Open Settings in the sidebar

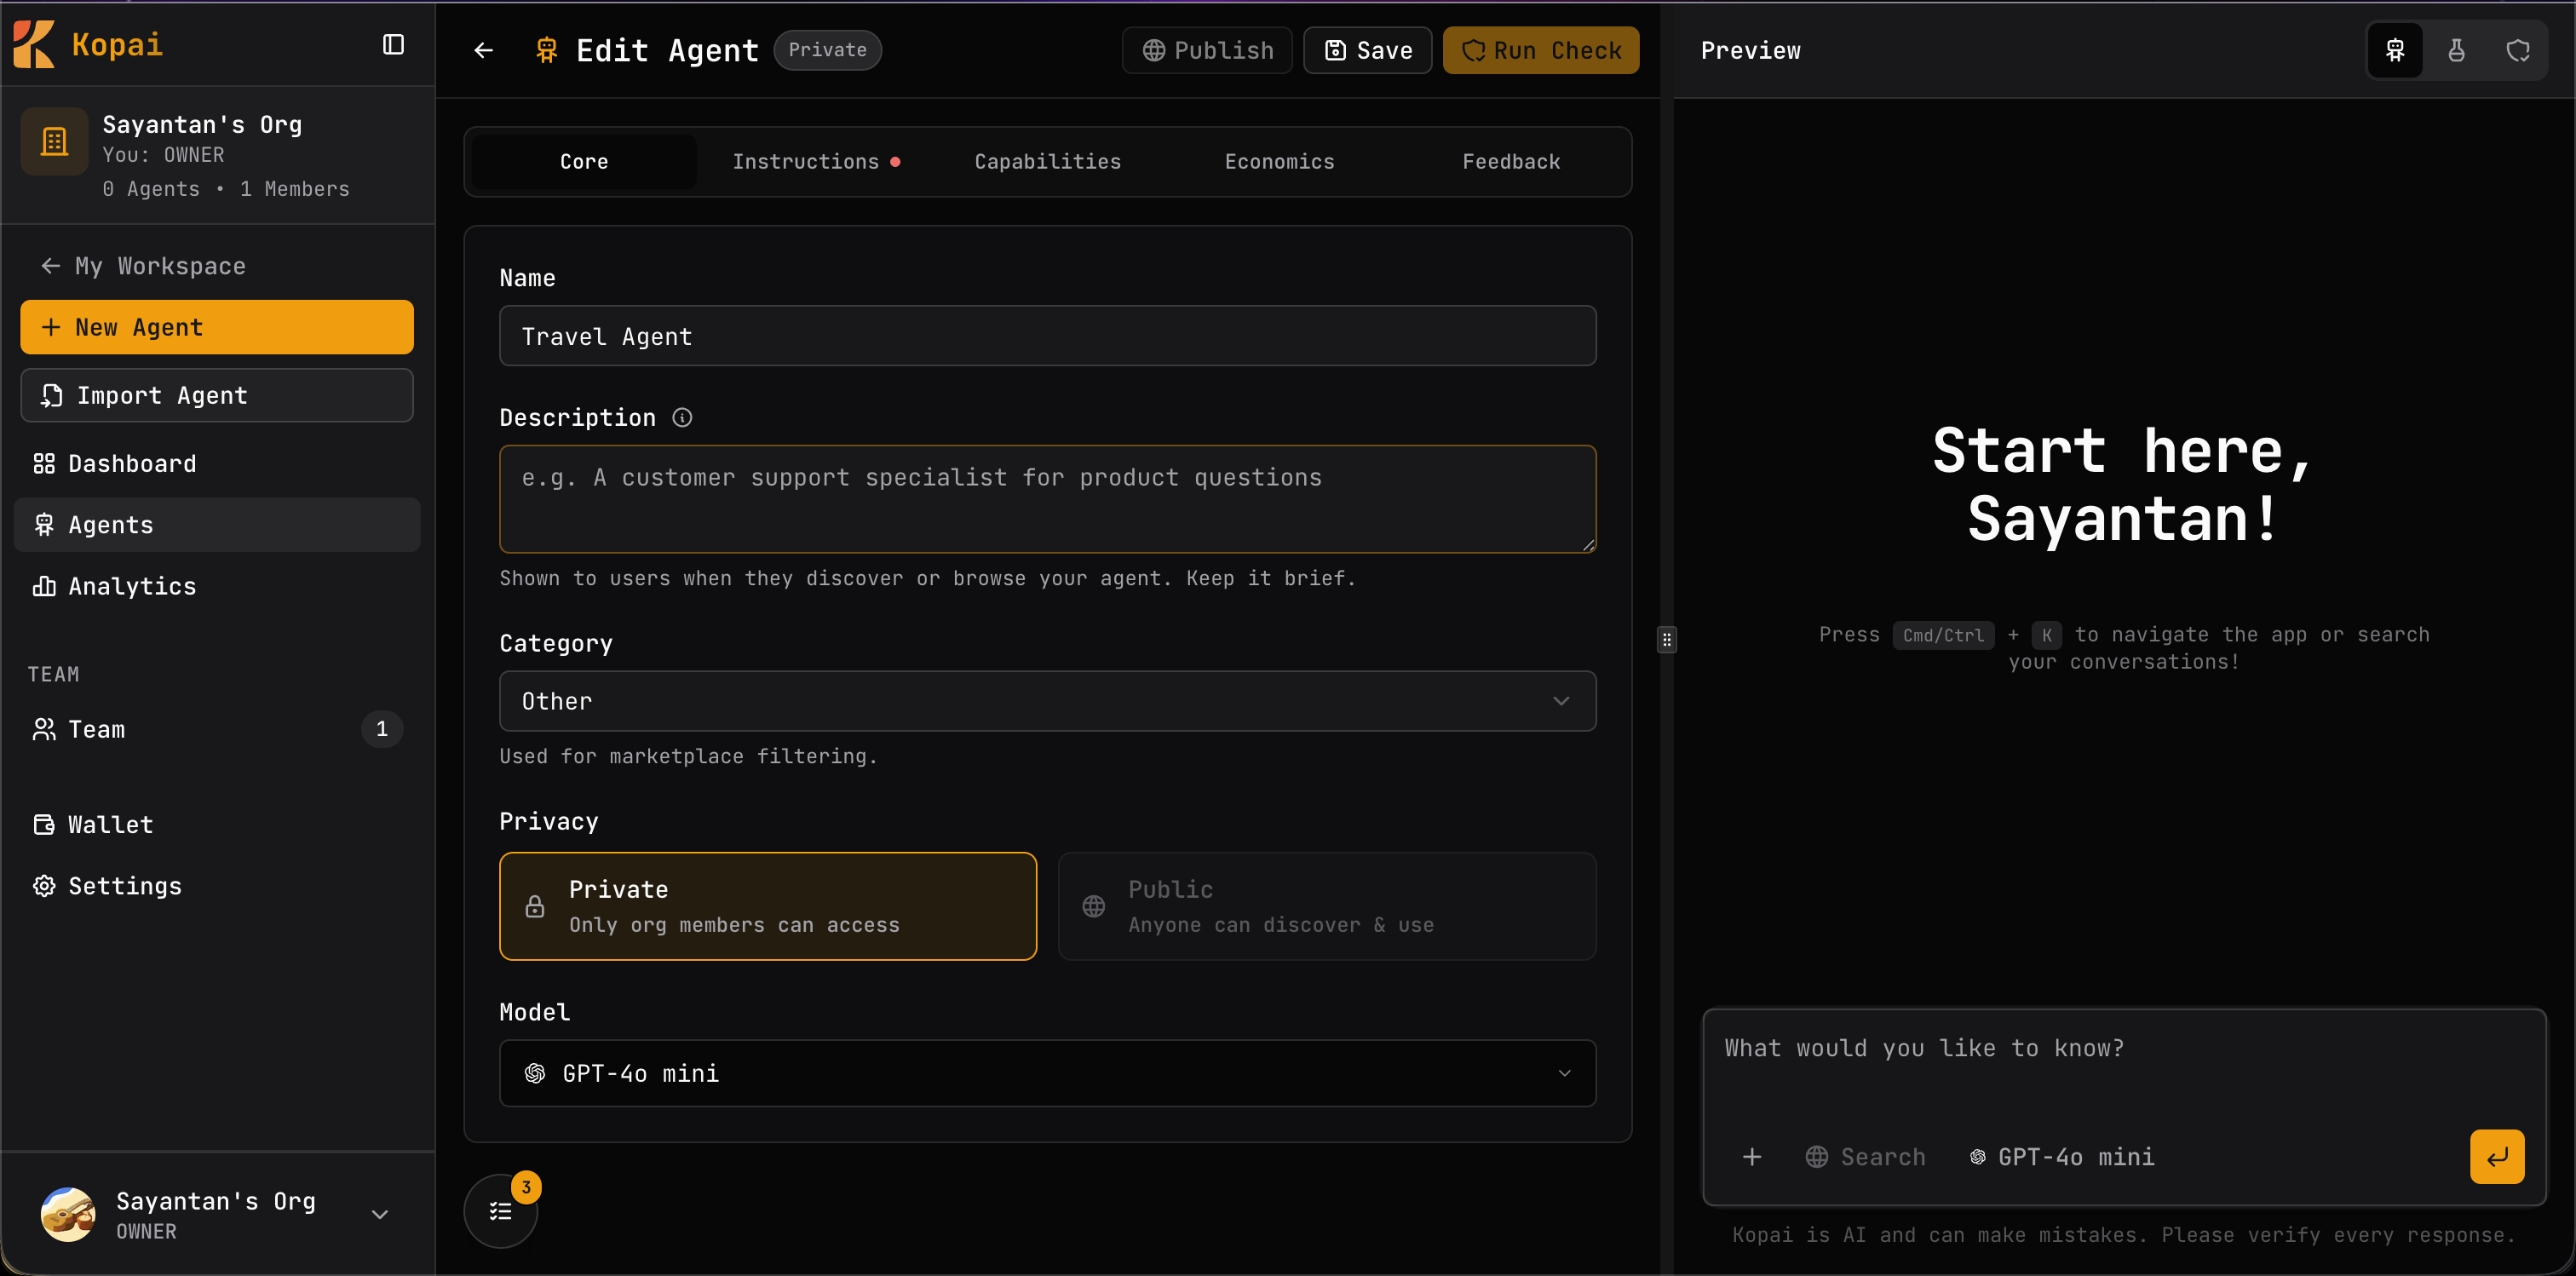pyautogui.click(x=217, y=886)
